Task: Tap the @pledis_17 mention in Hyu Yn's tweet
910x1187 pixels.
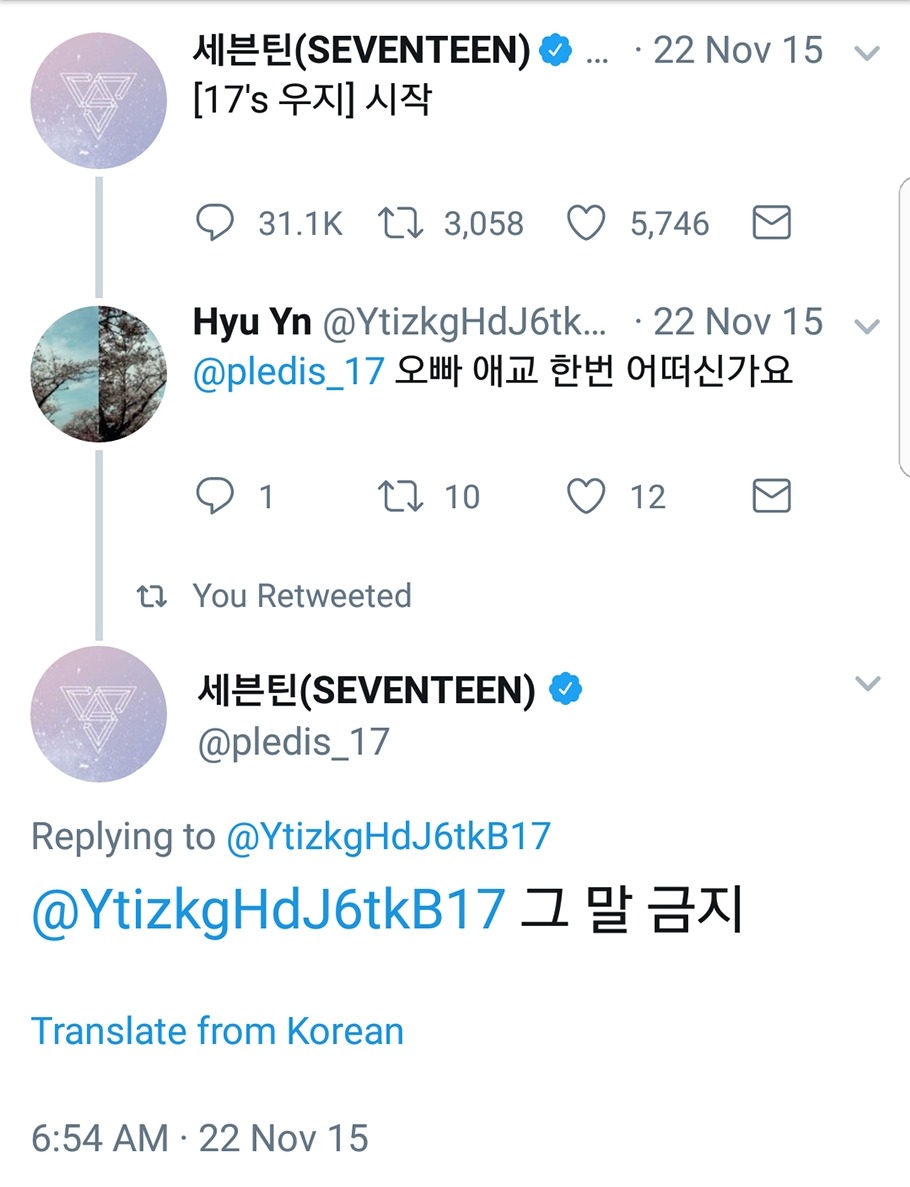Action: (x=288, y=372)
